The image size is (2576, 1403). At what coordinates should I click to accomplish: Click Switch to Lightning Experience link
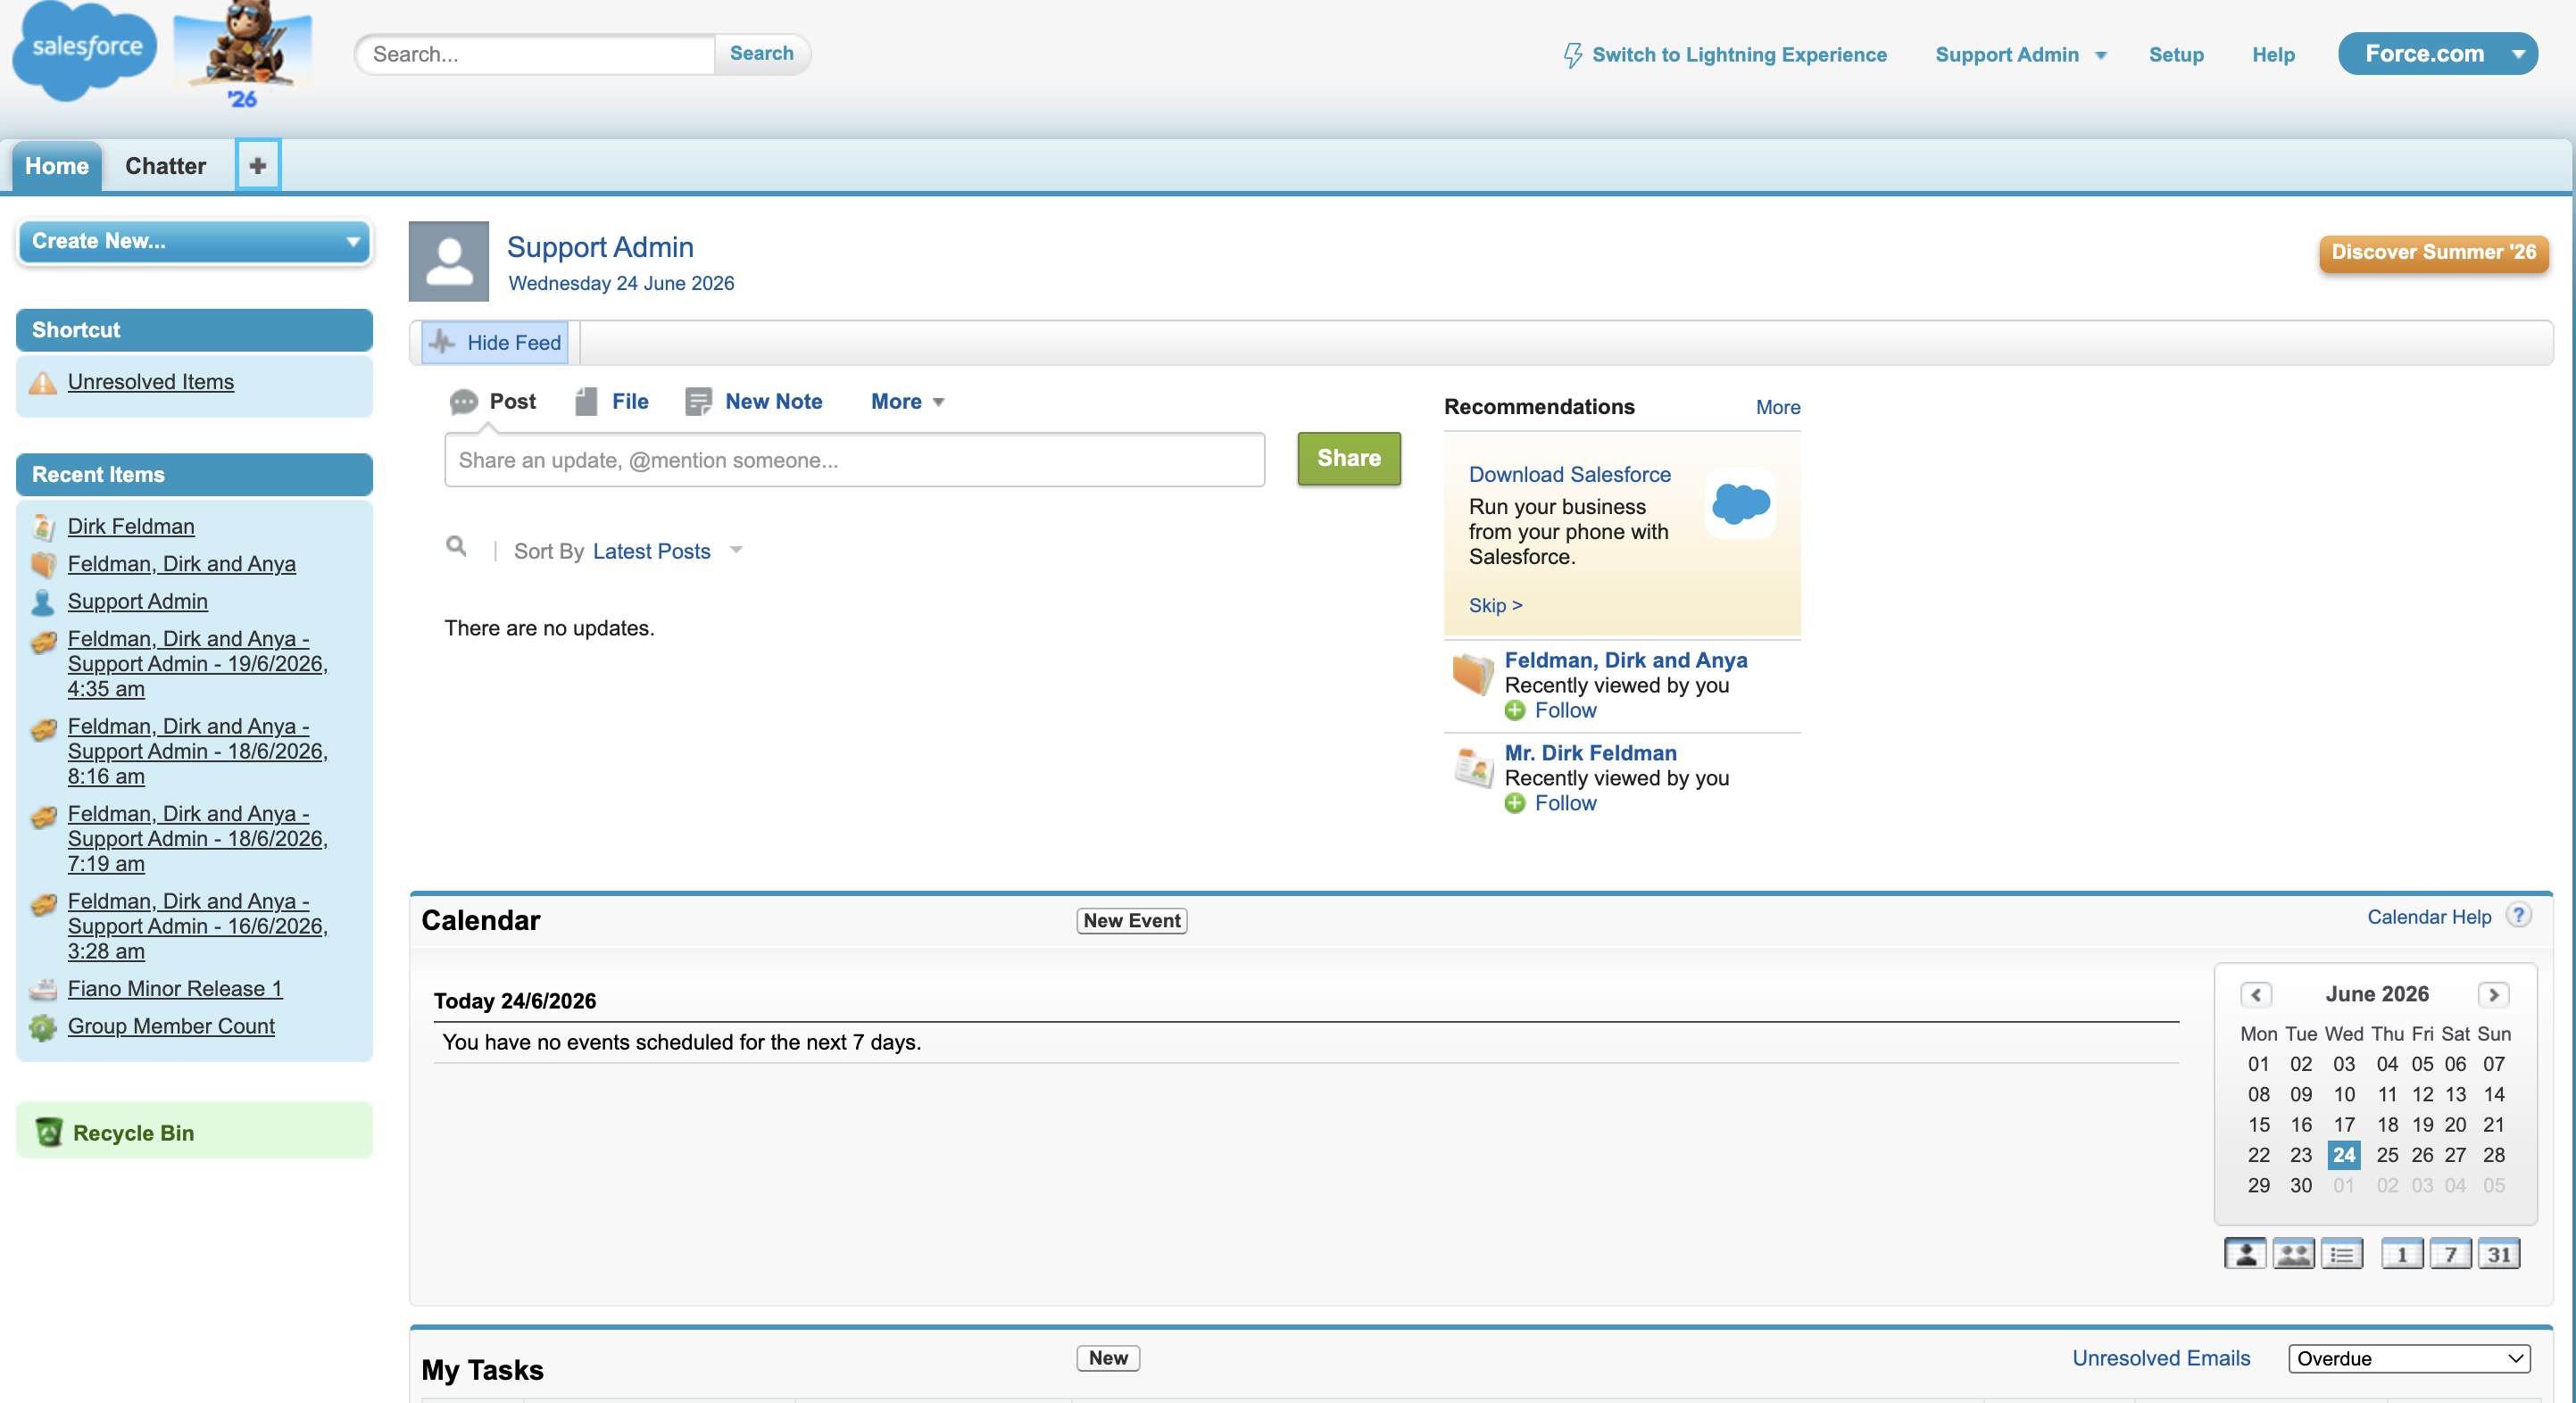point(1739,55)
